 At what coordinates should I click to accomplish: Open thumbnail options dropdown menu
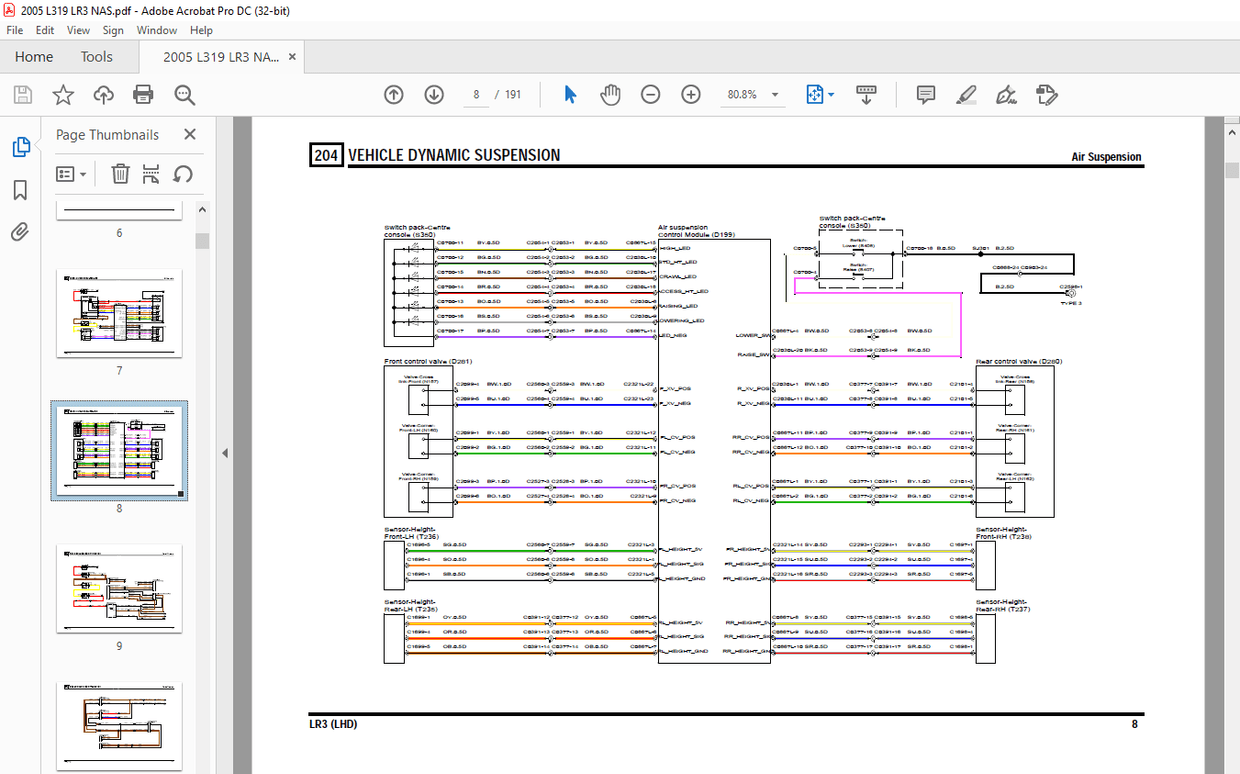[x=71, y=174]
